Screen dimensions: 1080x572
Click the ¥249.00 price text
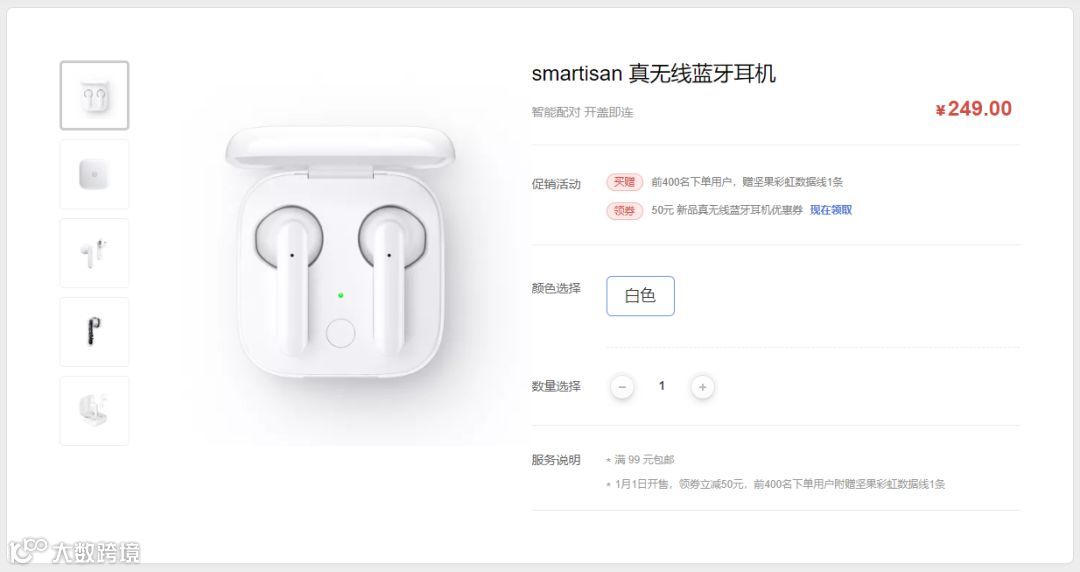click(x=973, y=109)
